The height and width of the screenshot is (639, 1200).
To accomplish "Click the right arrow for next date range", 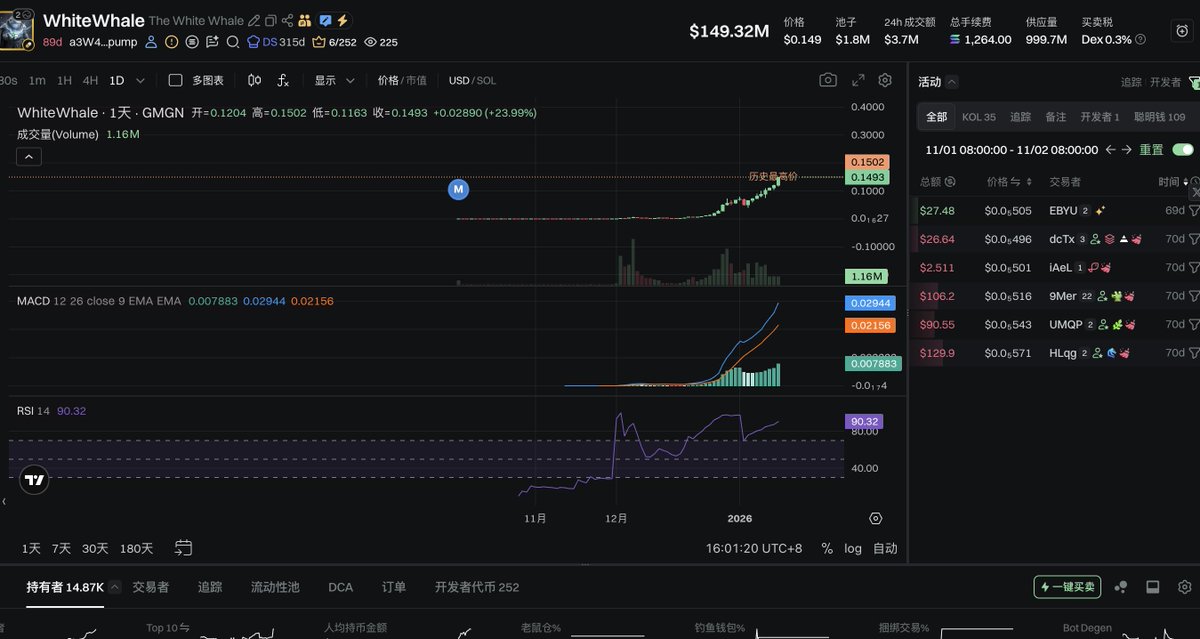I will [x=1127, y=149].
